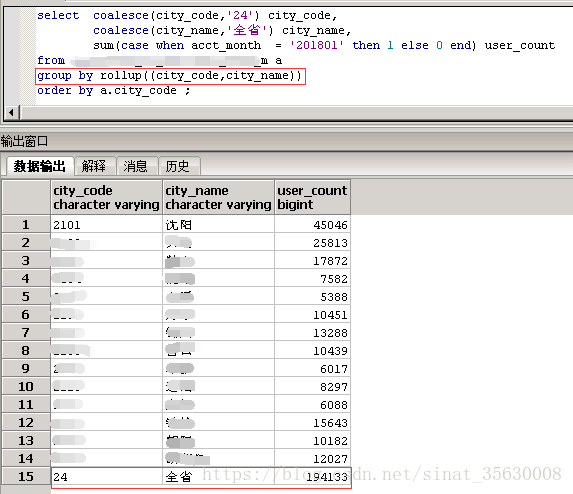Viewport: 573px width, 494px height.
Task: Select row header 3
Action: pyautogui.click(x=26, y=261)
